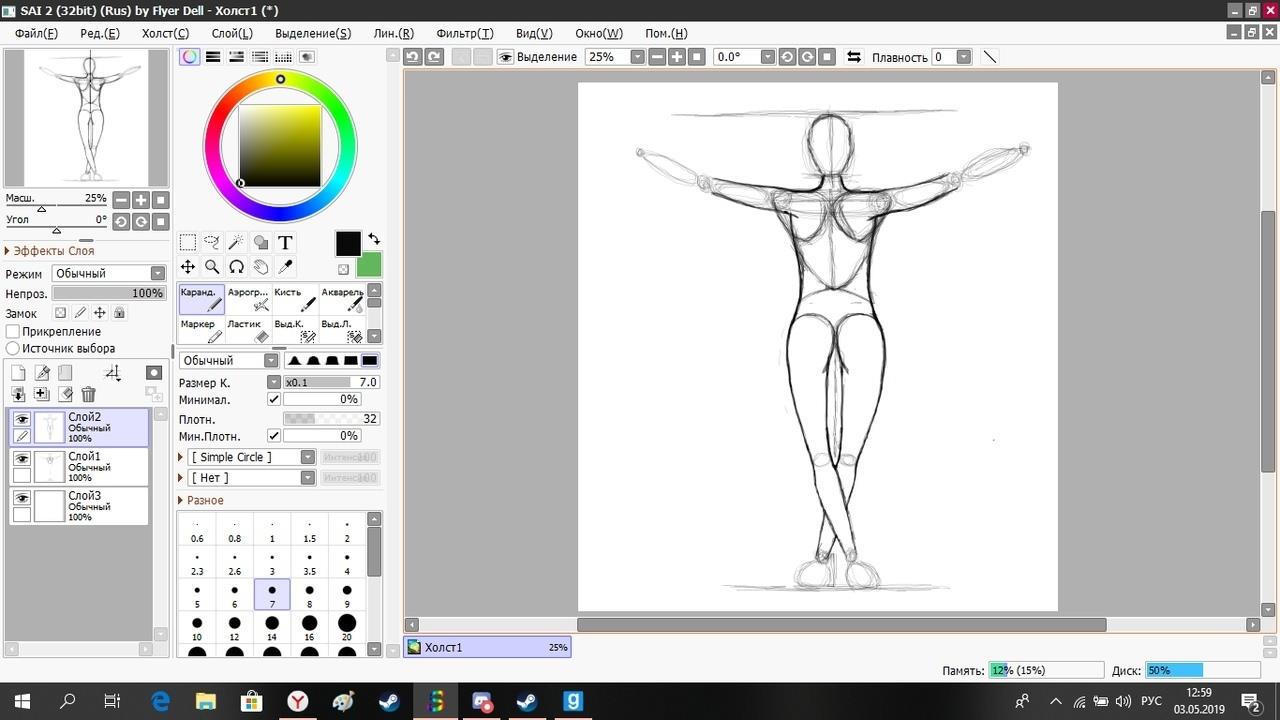Select the Magic Wand tool

(x=236, y=242)
